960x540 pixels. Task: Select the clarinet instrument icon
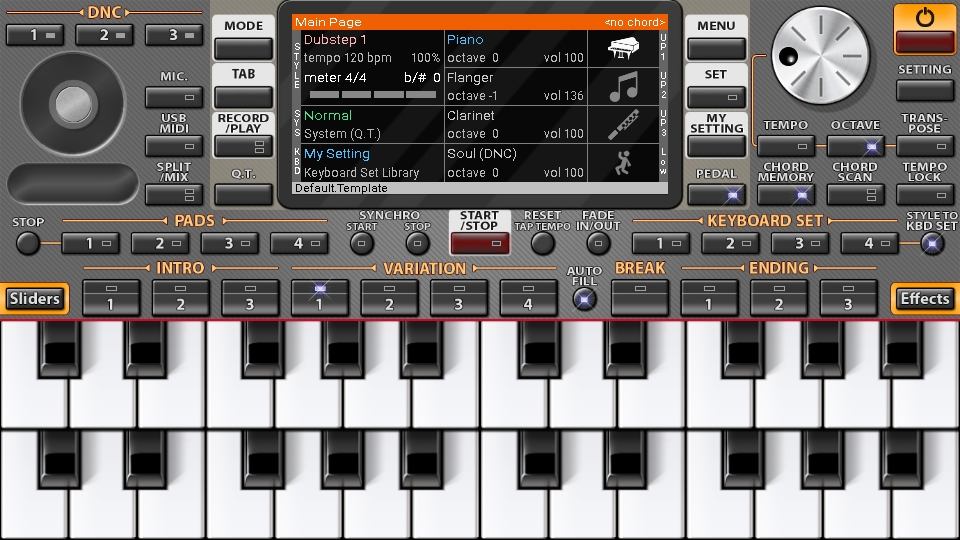point(623,125)
